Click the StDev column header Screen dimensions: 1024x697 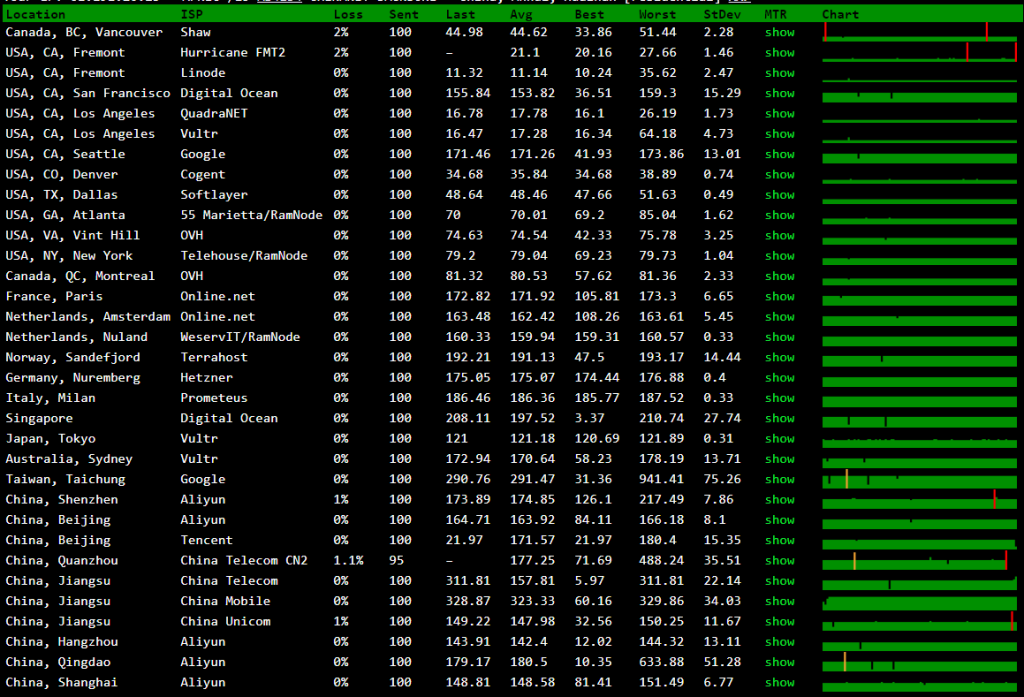click(x=722, y=14)
